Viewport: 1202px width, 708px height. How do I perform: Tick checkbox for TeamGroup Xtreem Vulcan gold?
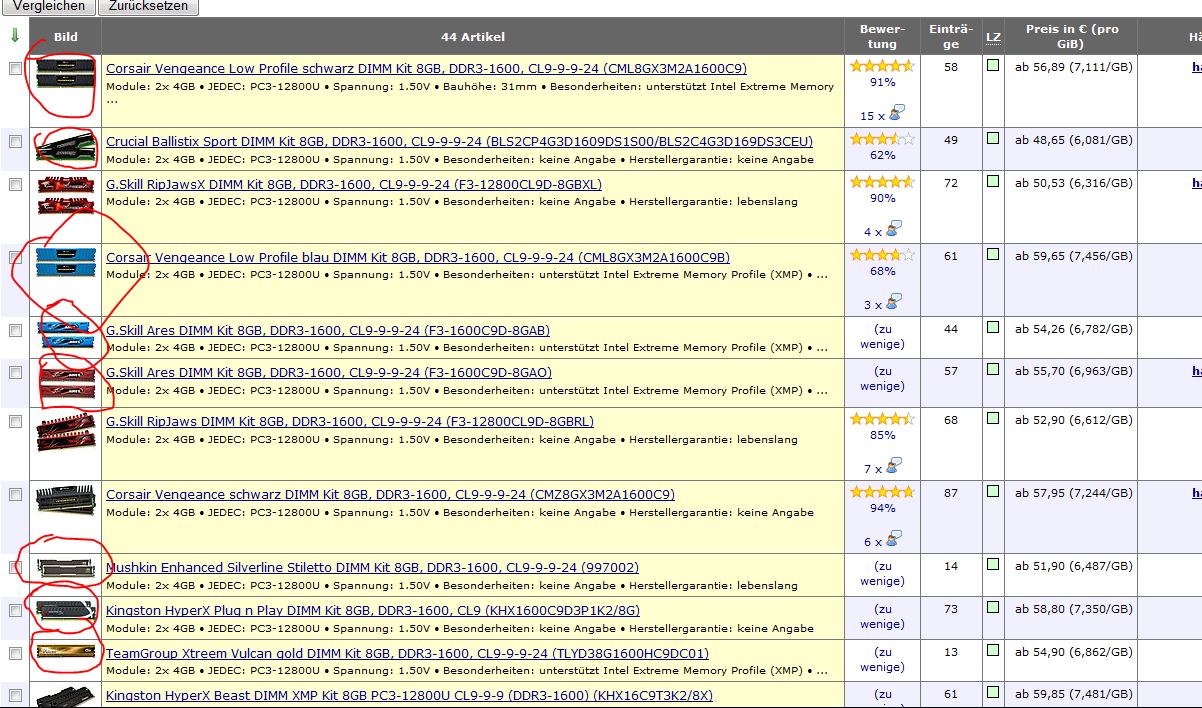coord(15,653)
